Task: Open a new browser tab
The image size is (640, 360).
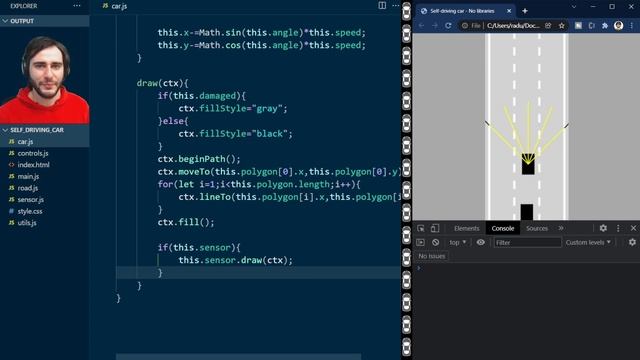Action: [525, 11]
